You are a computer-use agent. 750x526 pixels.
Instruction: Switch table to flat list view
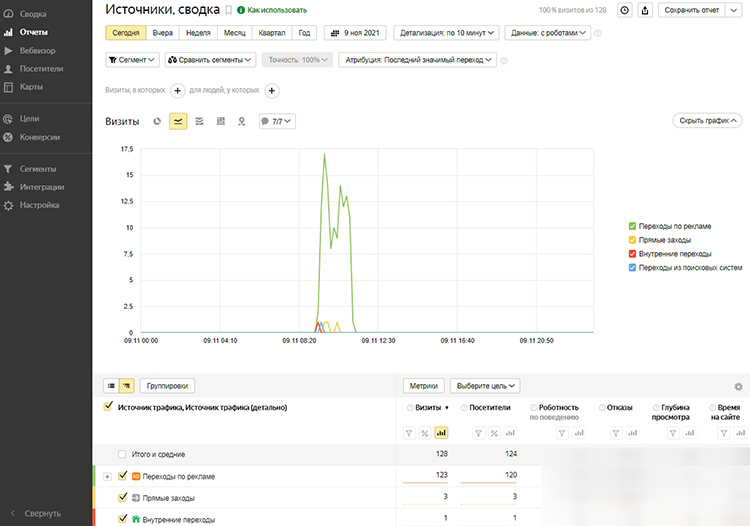tap(112, 385)
